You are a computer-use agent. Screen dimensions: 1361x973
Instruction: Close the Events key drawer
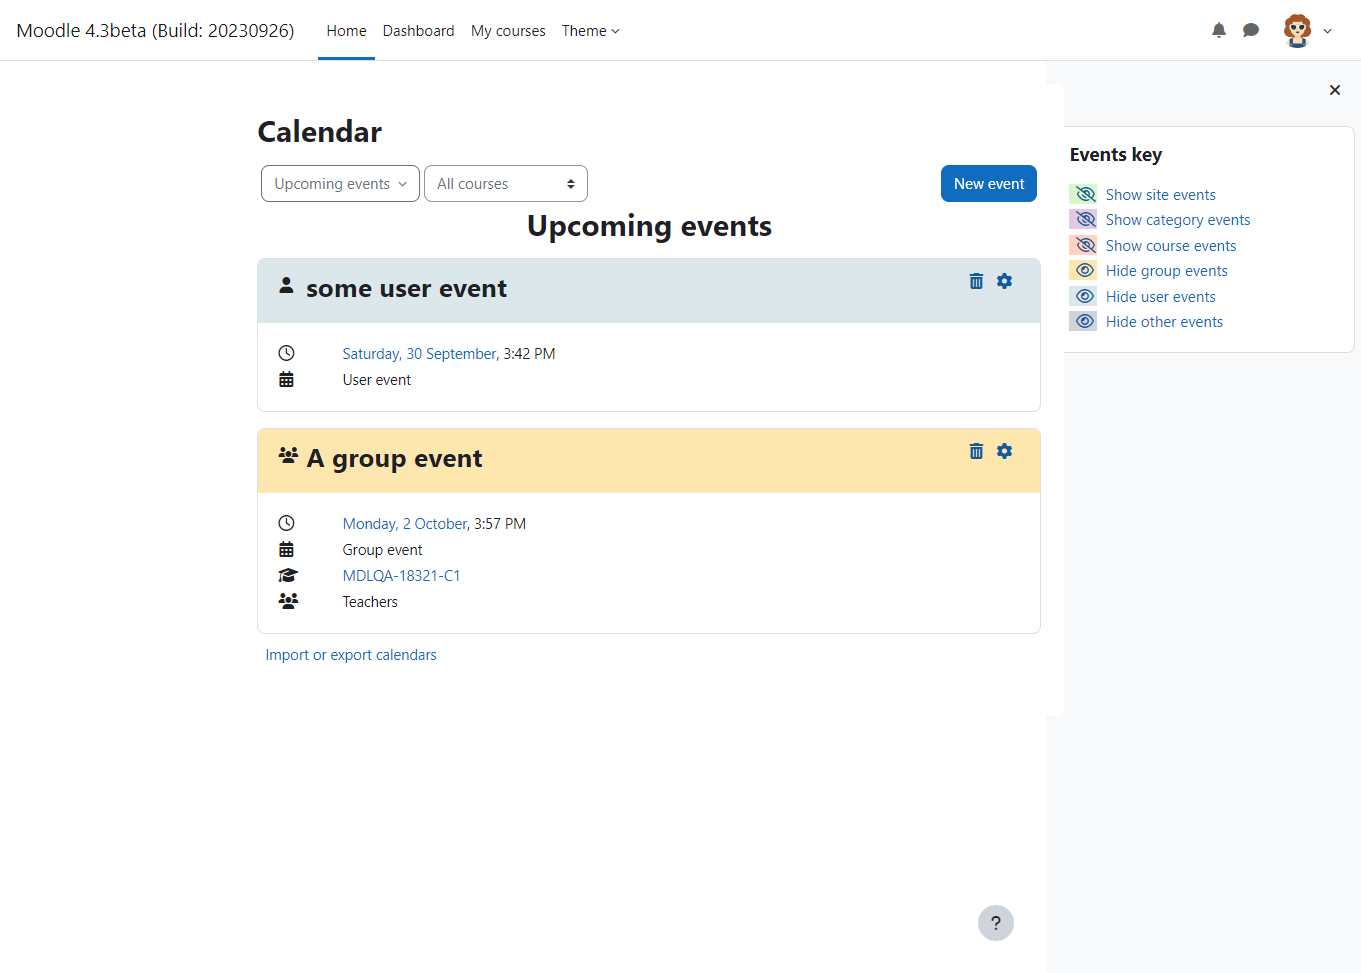click(1334, 90)
